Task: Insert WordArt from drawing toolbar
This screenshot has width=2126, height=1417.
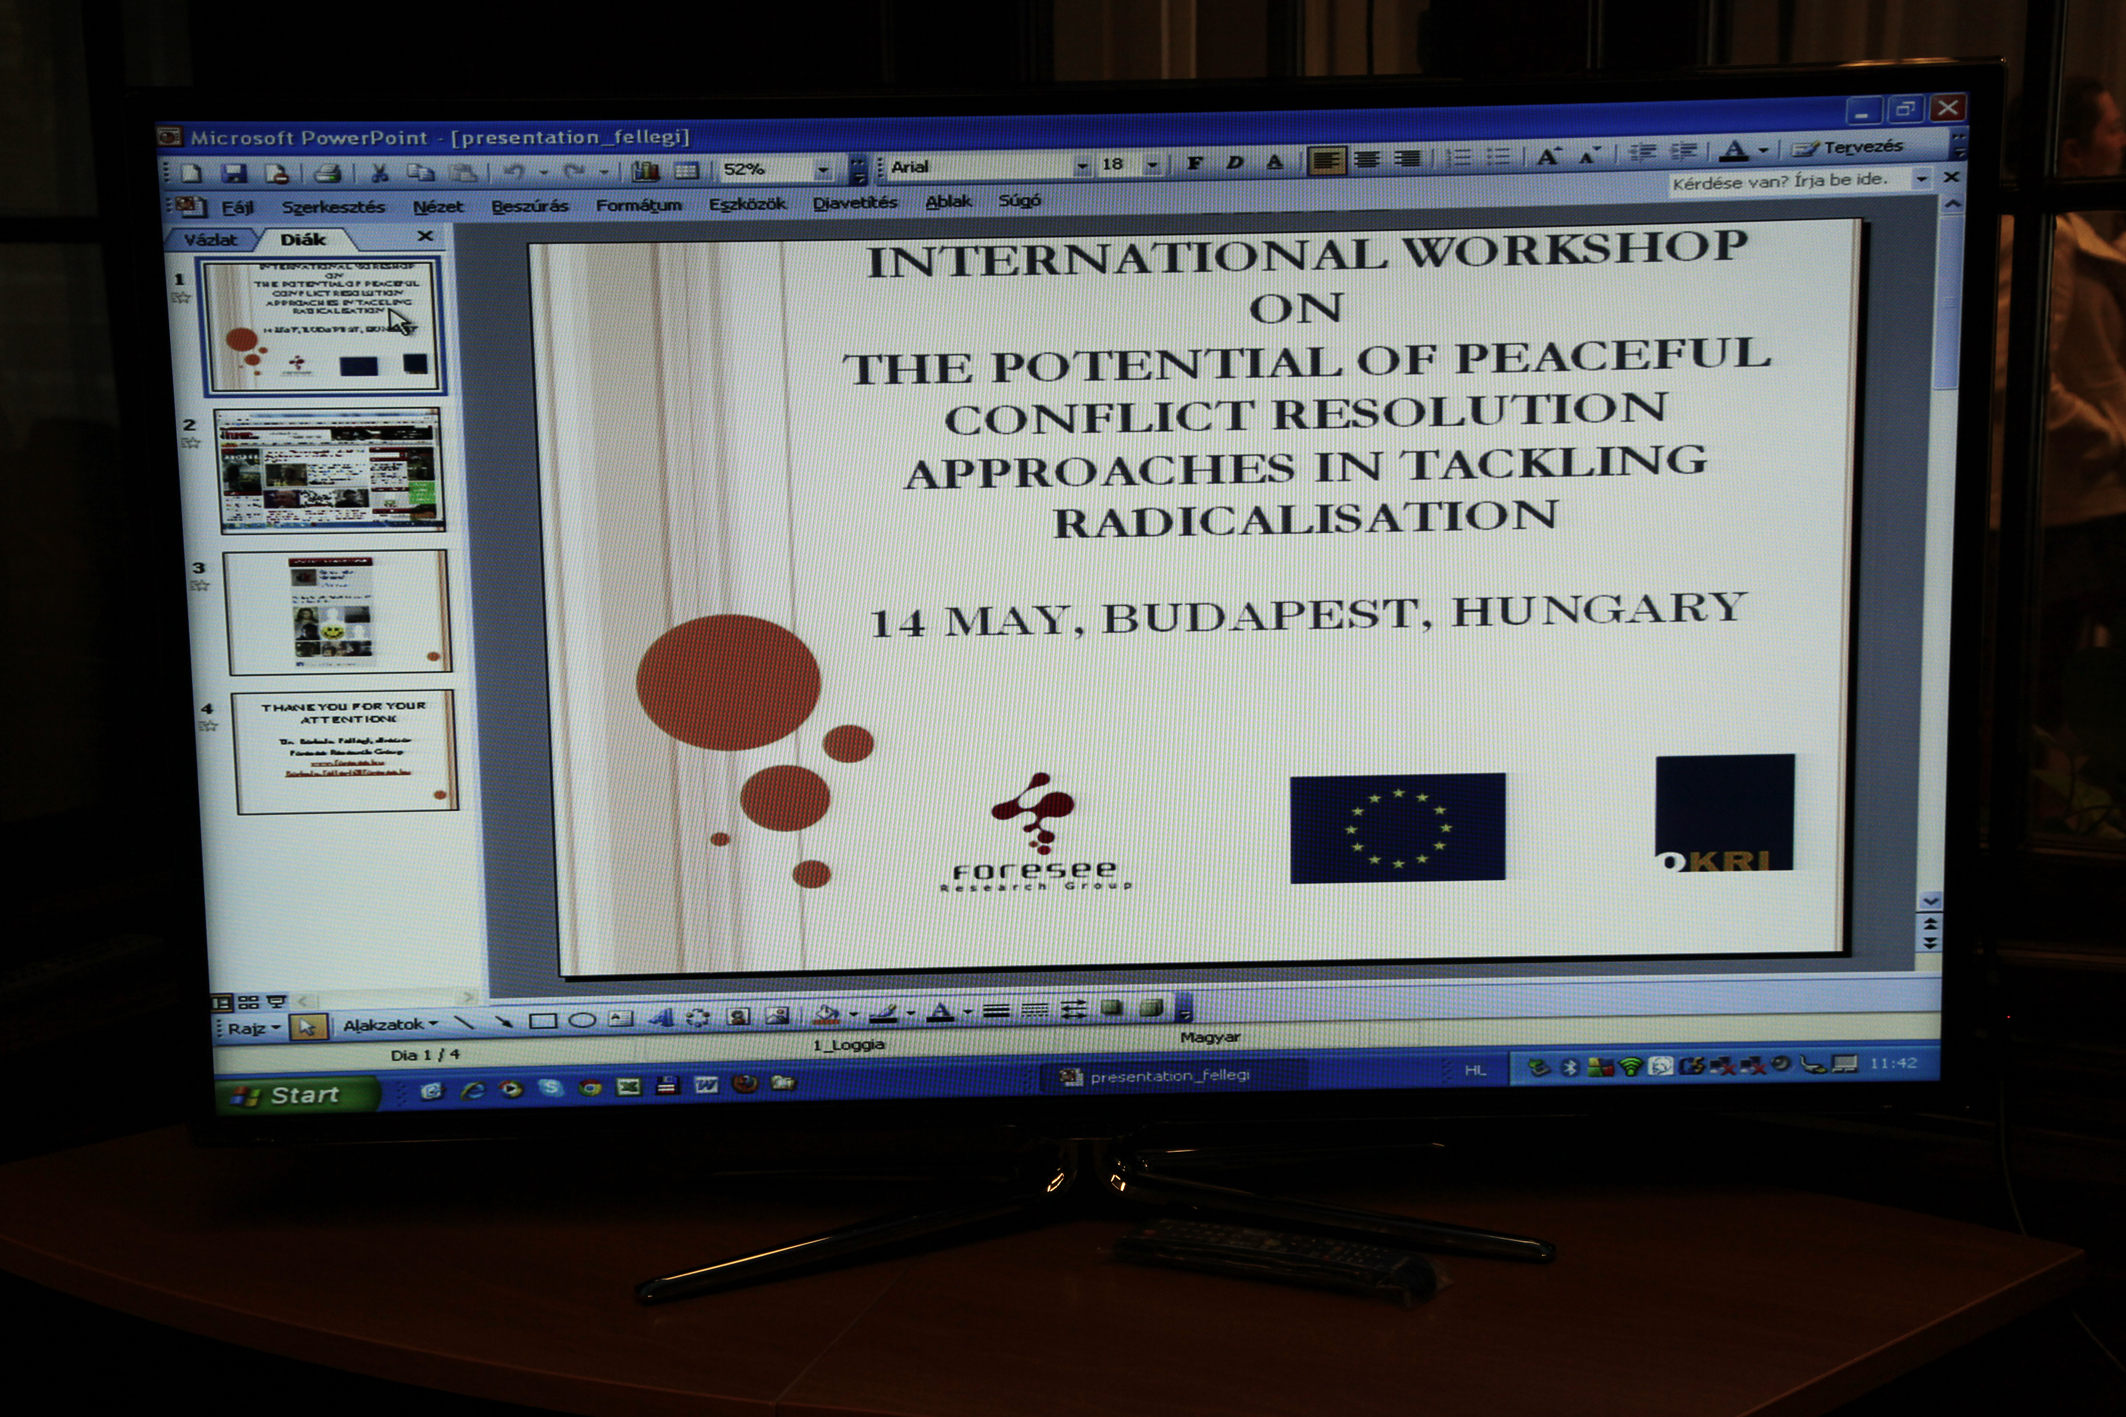Action: tap(660, 1018)
